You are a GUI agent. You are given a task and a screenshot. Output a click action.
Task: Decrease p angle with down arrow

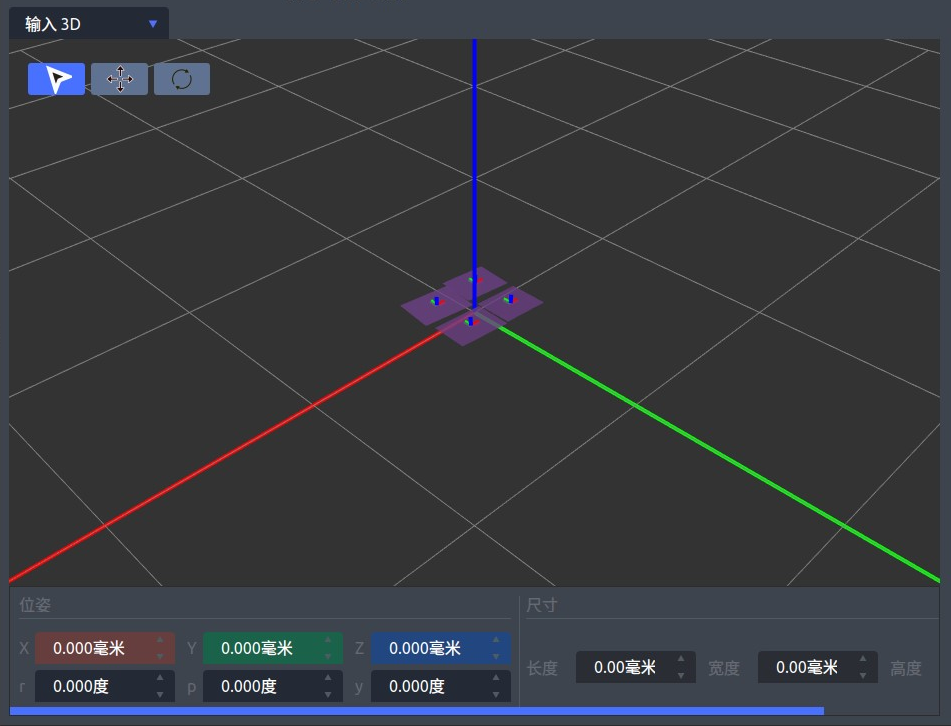pyautogui.click(x=328, y=694)
